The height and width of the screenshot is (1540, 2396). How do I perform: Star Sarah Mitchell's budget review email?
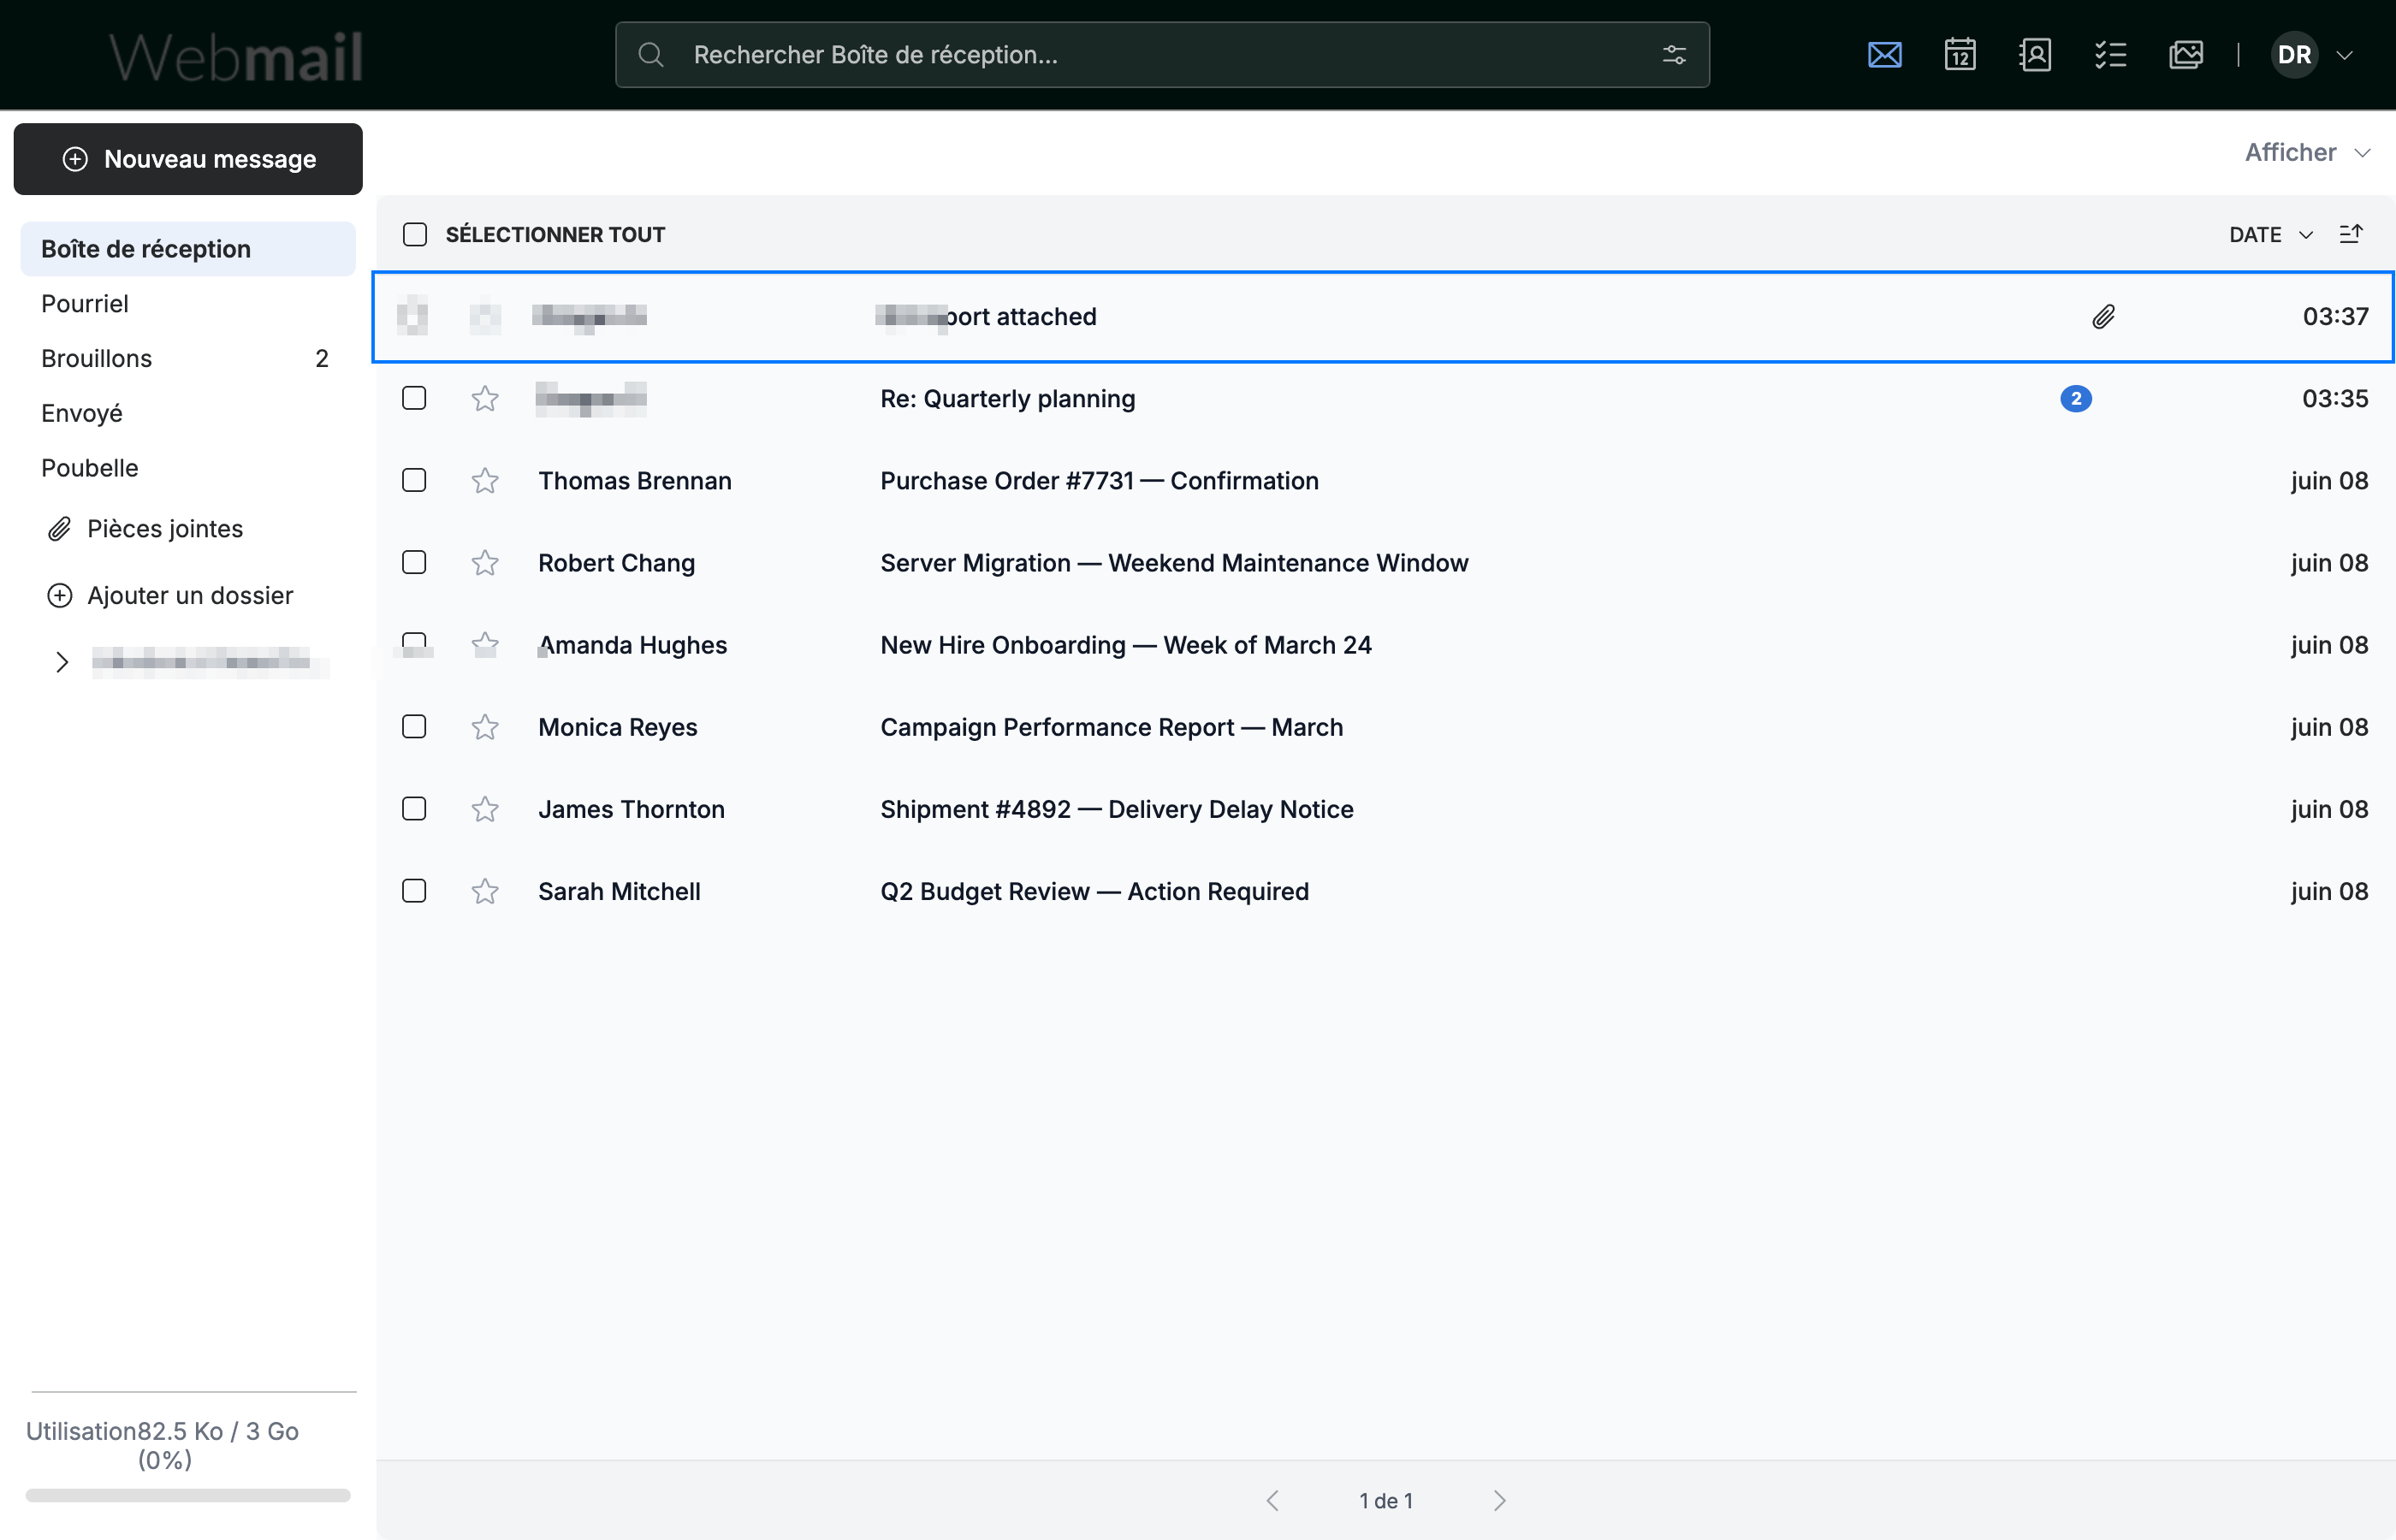coord(485,891)
